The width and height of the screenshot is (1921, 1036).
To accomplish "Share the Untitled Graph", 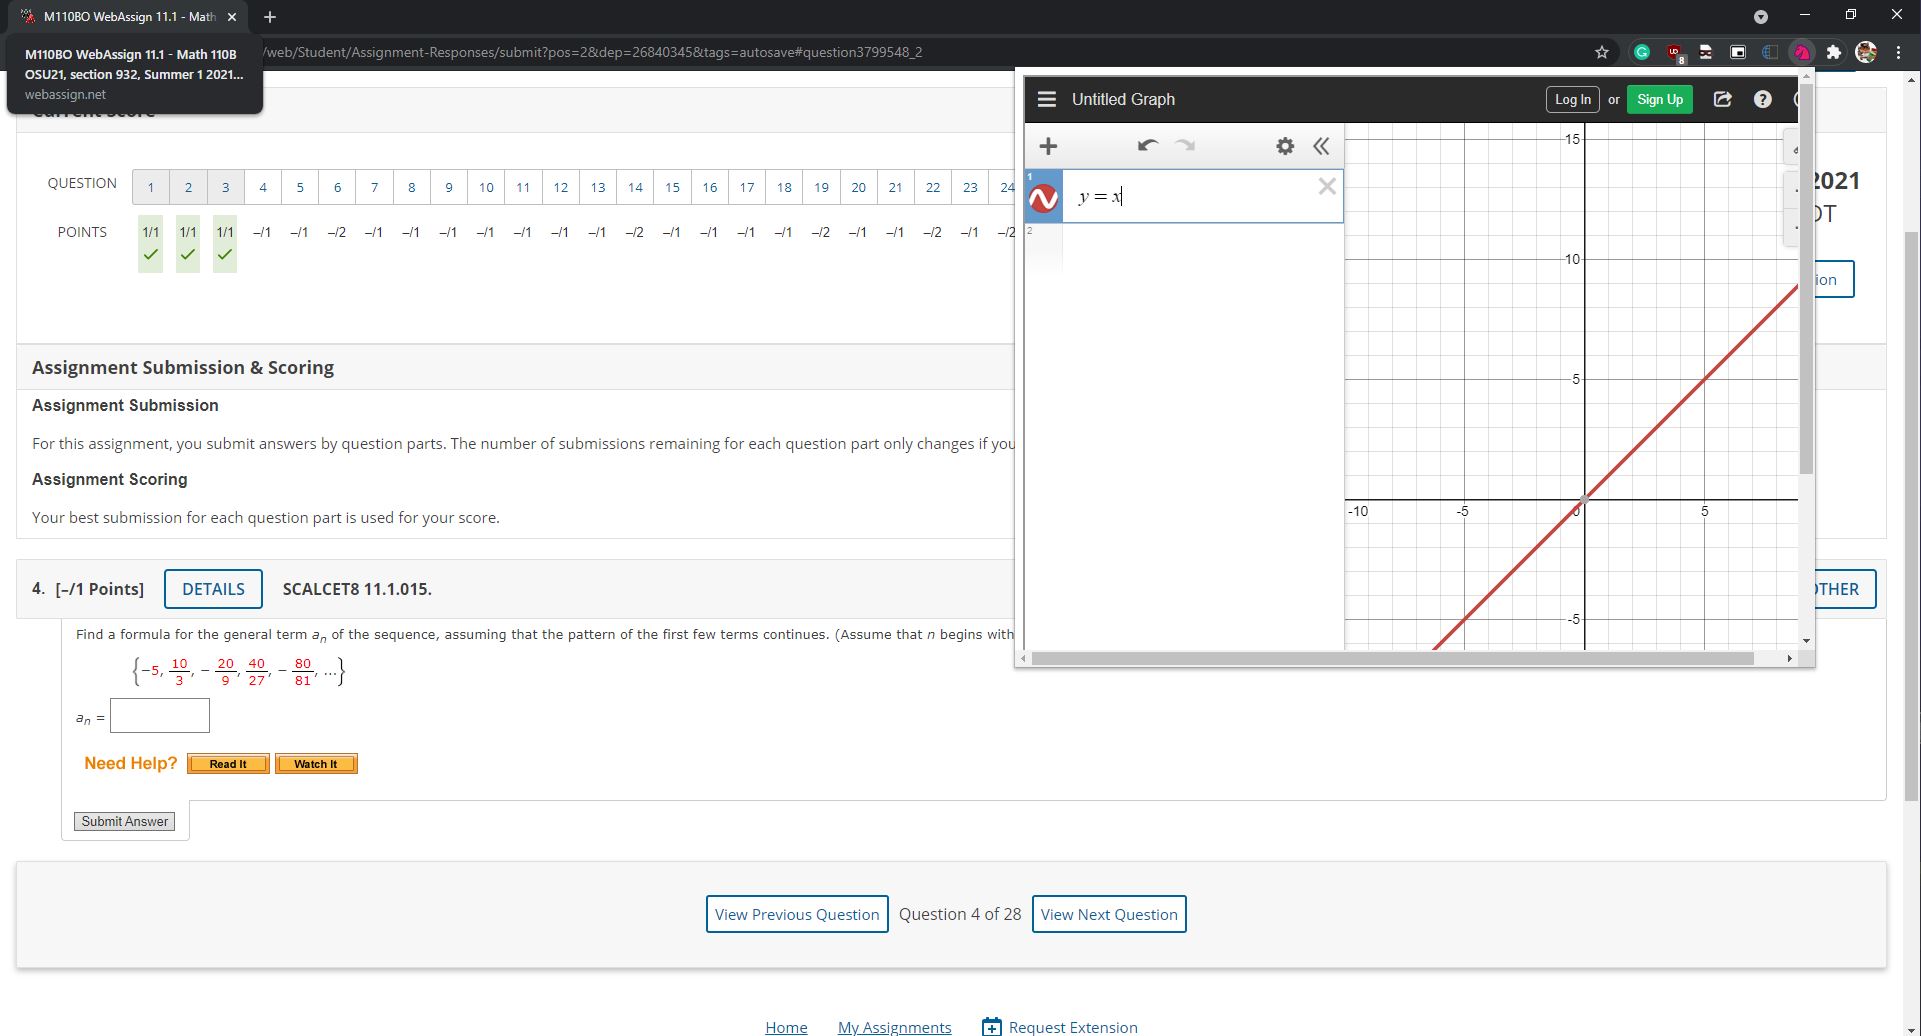I will coord(1722,99).
